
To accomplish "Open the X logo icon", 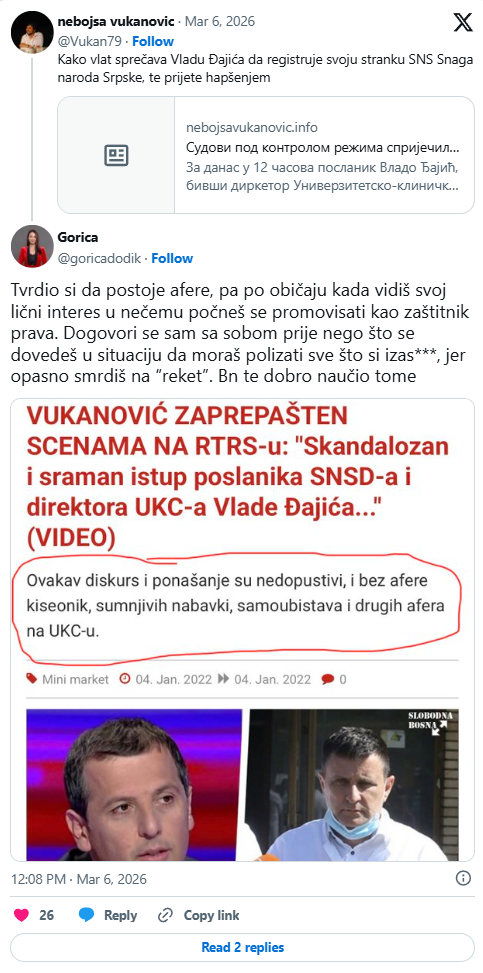I will pos(463,22).
